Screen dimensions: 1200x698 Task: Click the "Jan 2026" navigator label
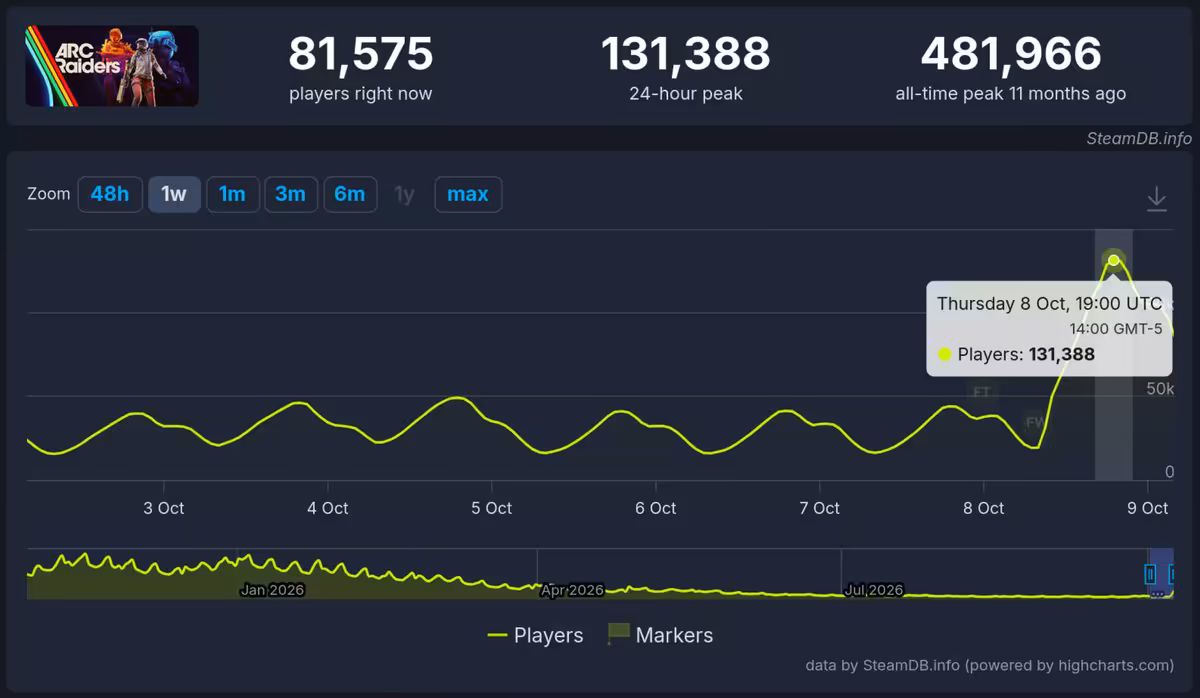click(x=272, y=590)
